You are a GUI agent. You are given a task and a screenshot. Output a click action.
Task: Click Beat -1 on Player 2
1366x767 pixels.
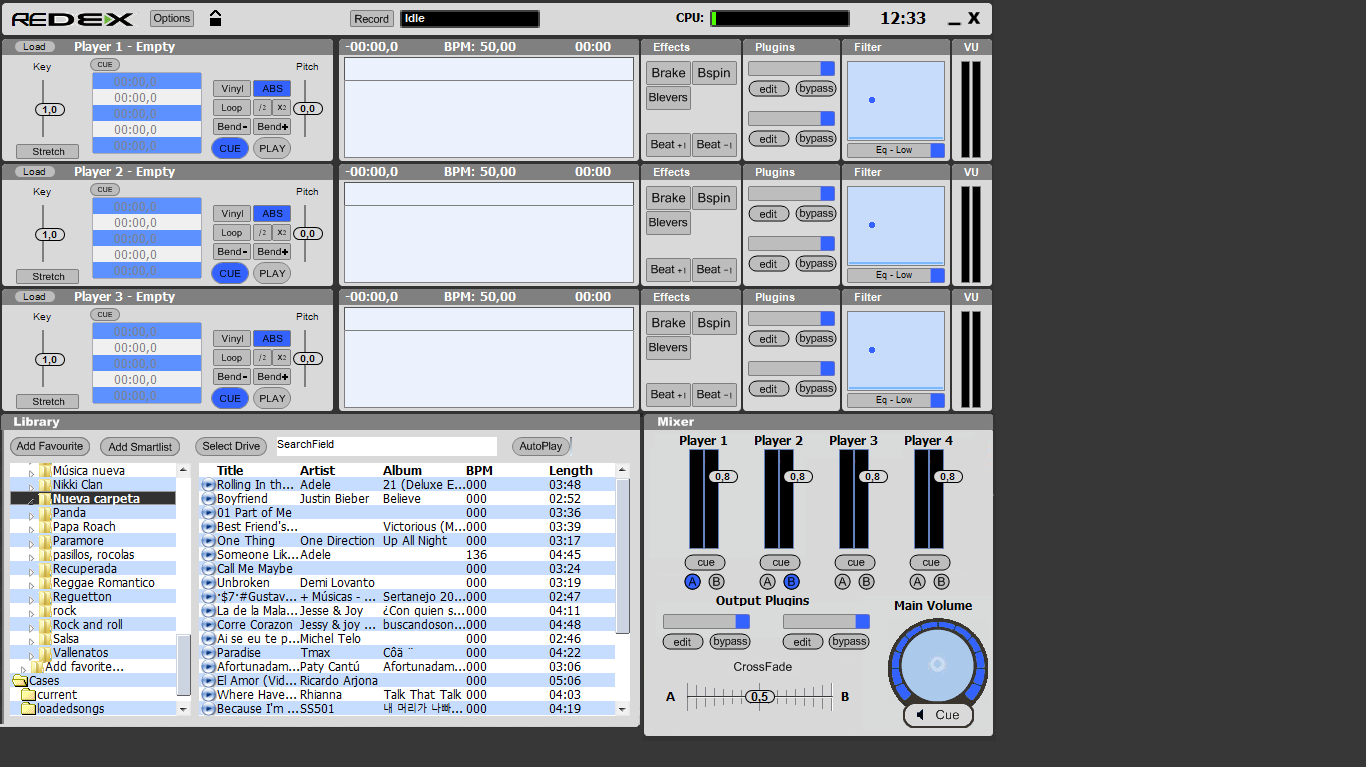tap(713, 269)
